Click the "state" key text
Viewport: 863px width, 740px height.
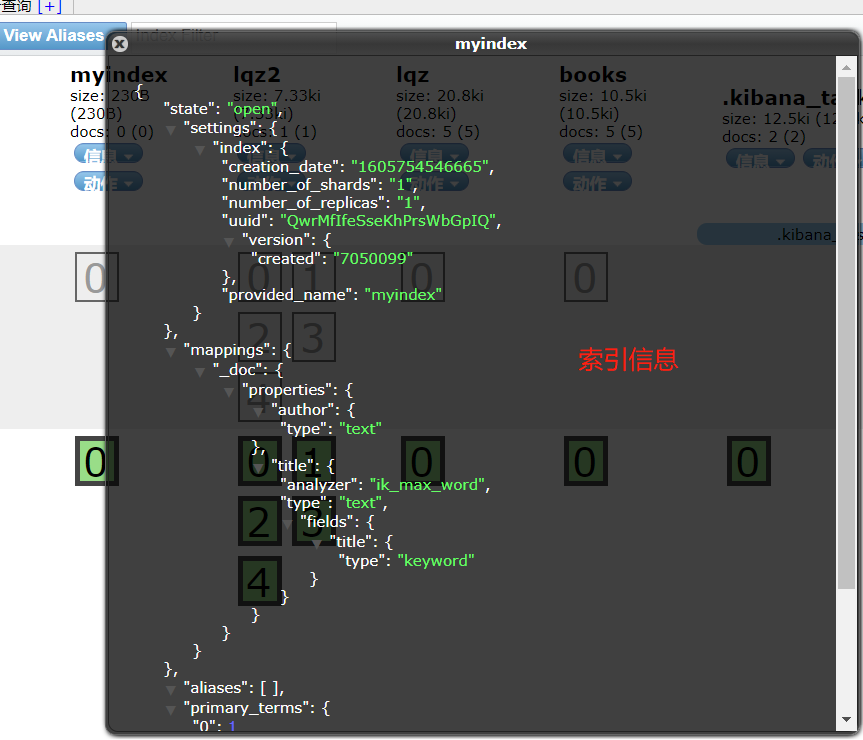[189, 109]
